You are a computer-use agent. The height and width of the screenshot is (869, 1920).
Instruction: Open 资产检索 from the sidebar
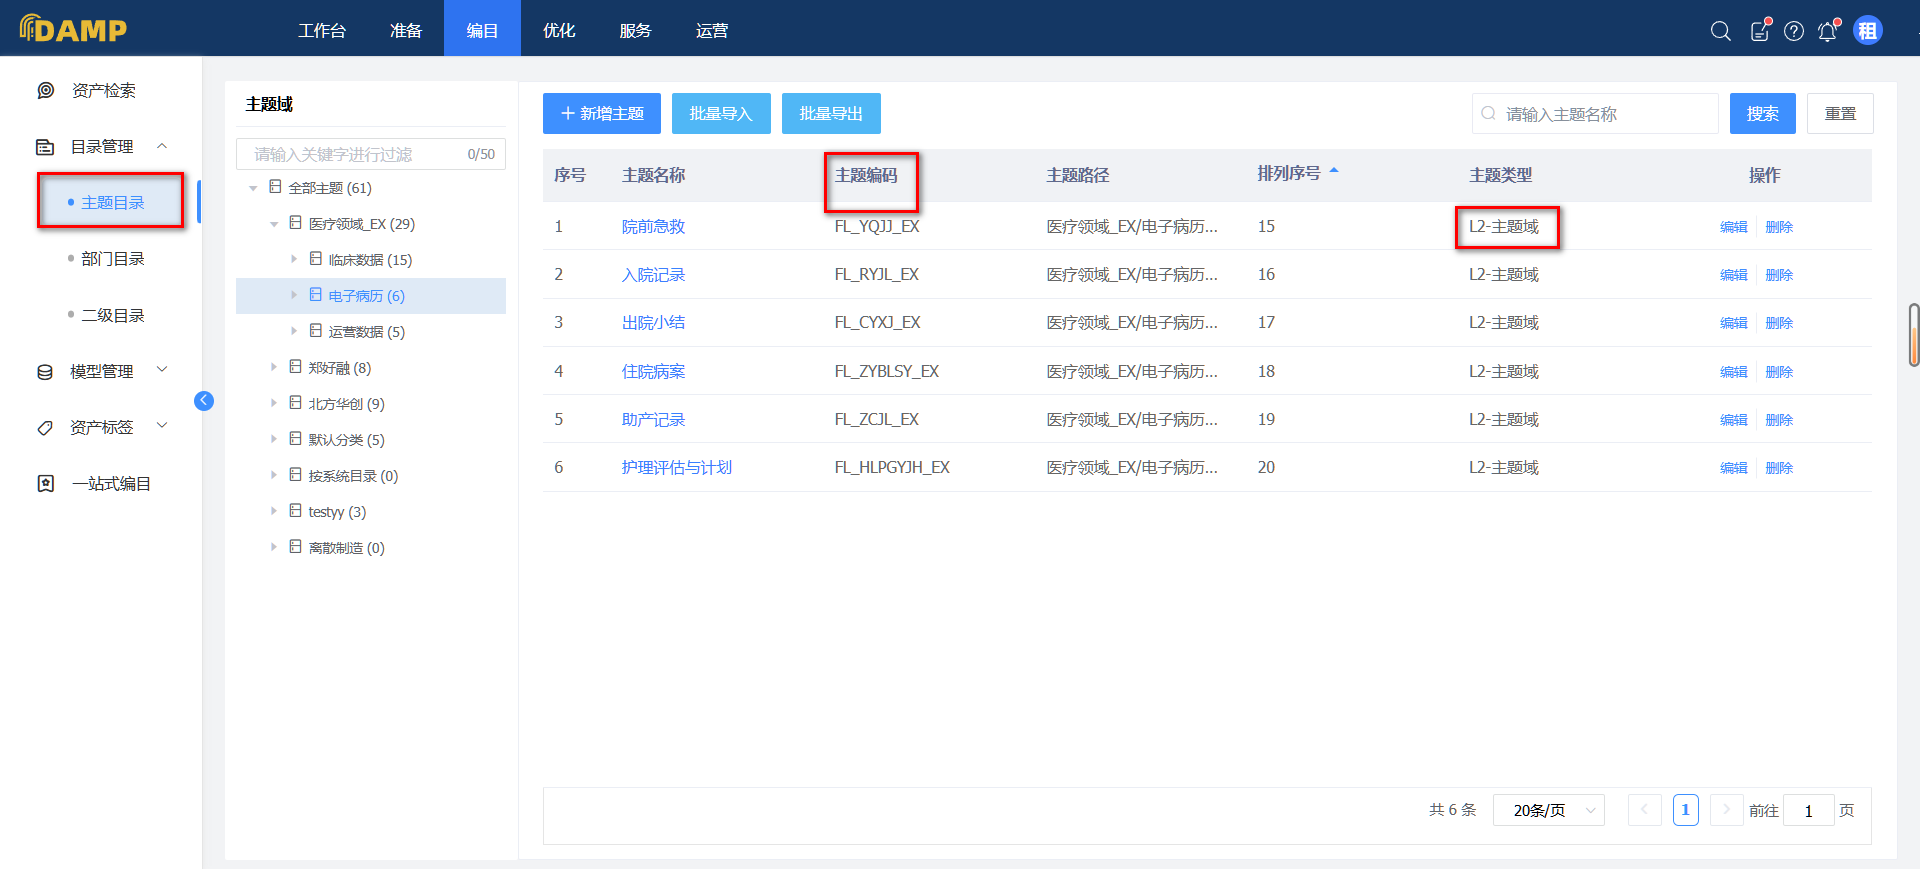103,91
